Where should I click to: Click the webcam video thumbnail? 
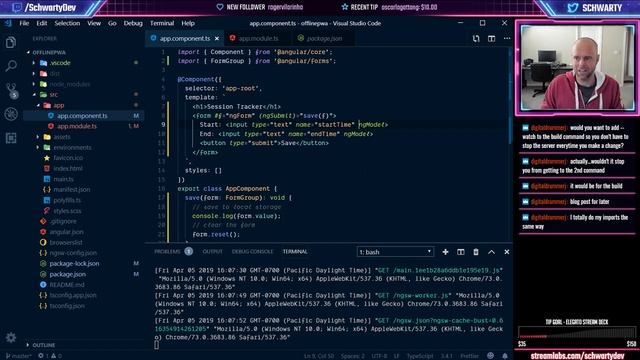[x=577, y=68]
